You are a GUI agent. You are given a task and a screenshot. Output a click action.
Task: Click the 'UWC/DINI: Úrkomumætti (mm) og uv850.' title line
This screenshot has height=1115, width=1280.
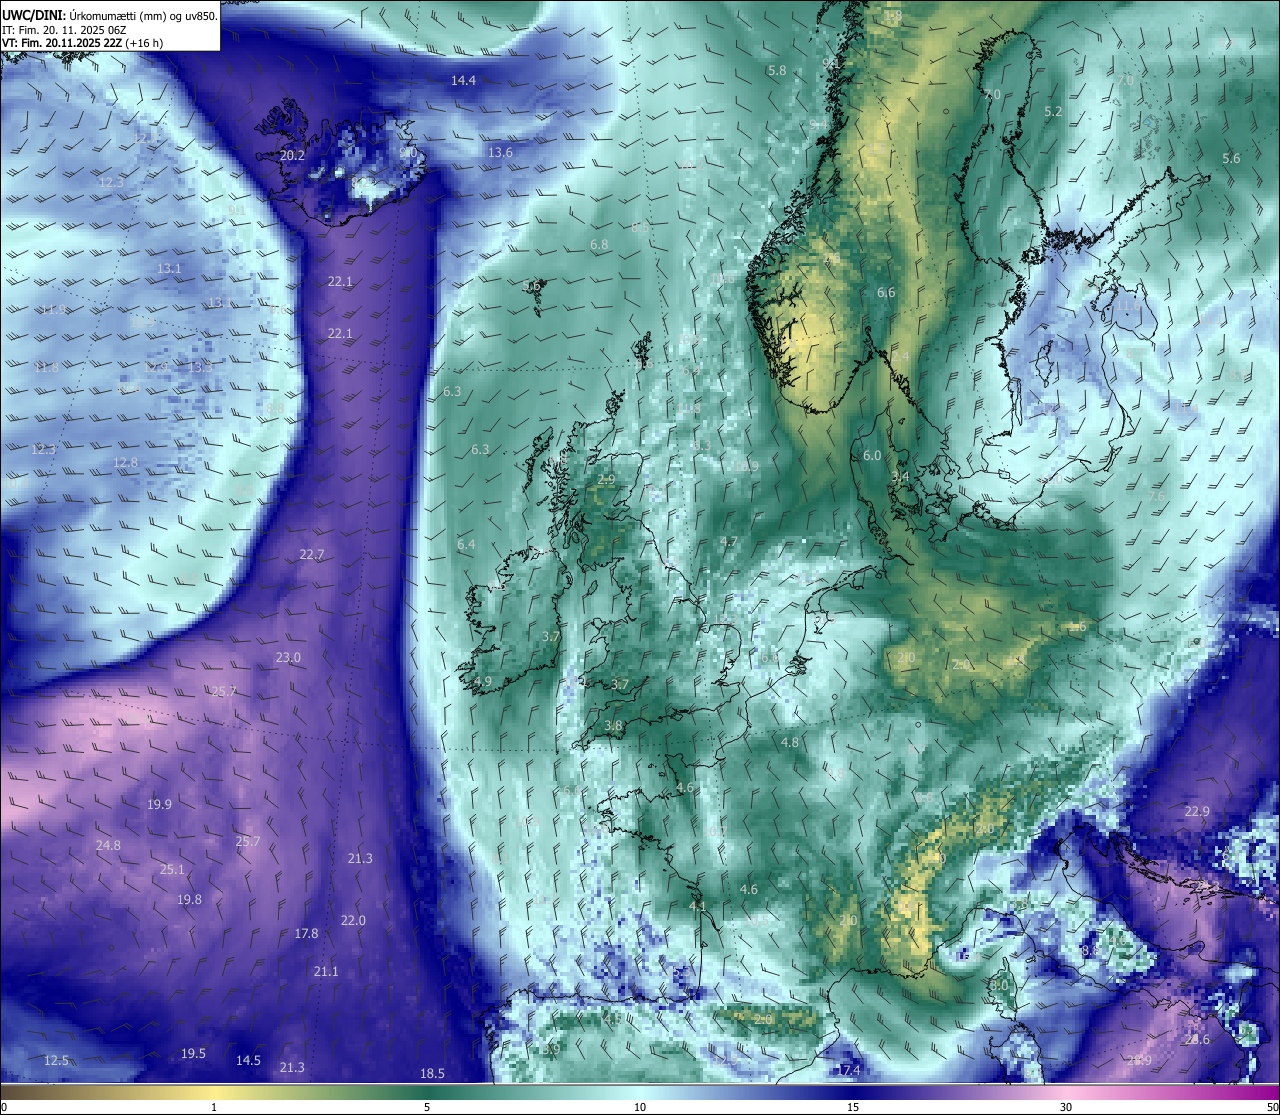click(109, 16)
